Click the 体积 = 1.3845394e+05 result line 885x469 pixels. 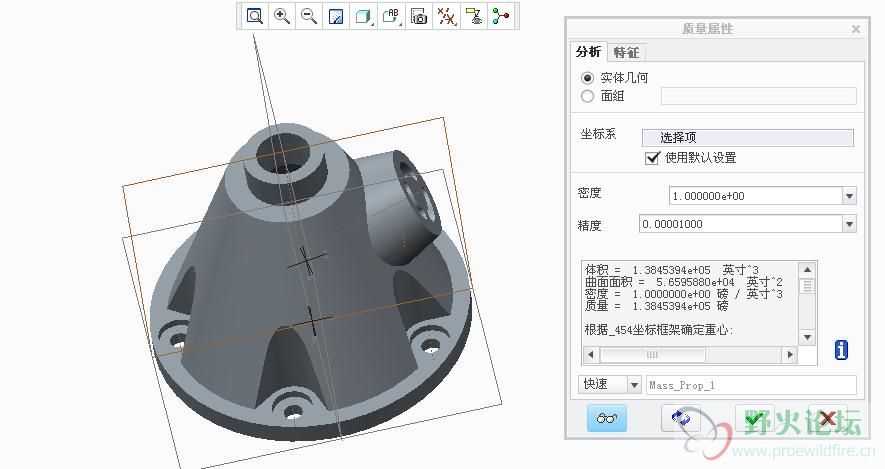[x=672, y=270]
